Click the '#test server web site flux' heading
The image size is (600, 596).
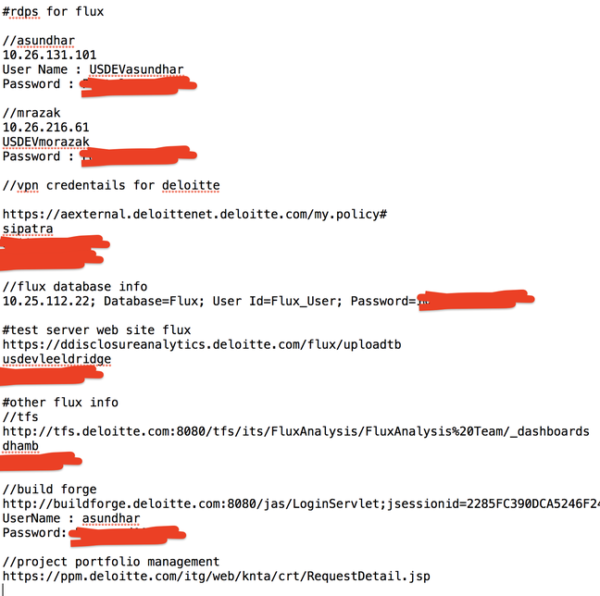click(x=96, y=330)
